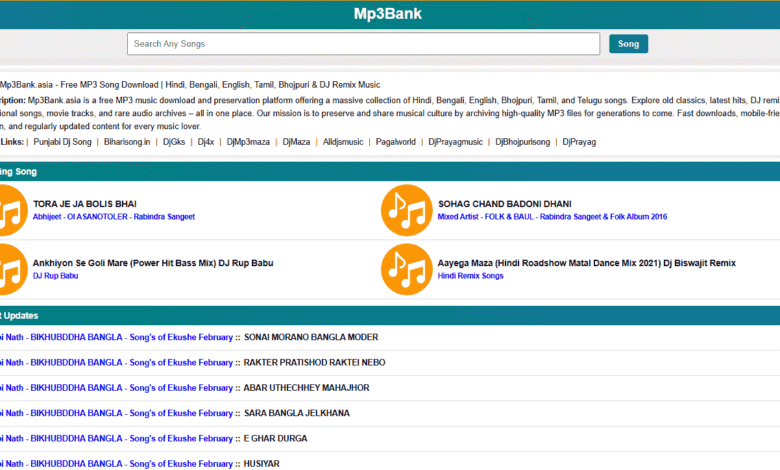Image resolution: width=780 pixels, height=470 pixels.
Task: Visit the DjGks link
Action: (174, 142)
